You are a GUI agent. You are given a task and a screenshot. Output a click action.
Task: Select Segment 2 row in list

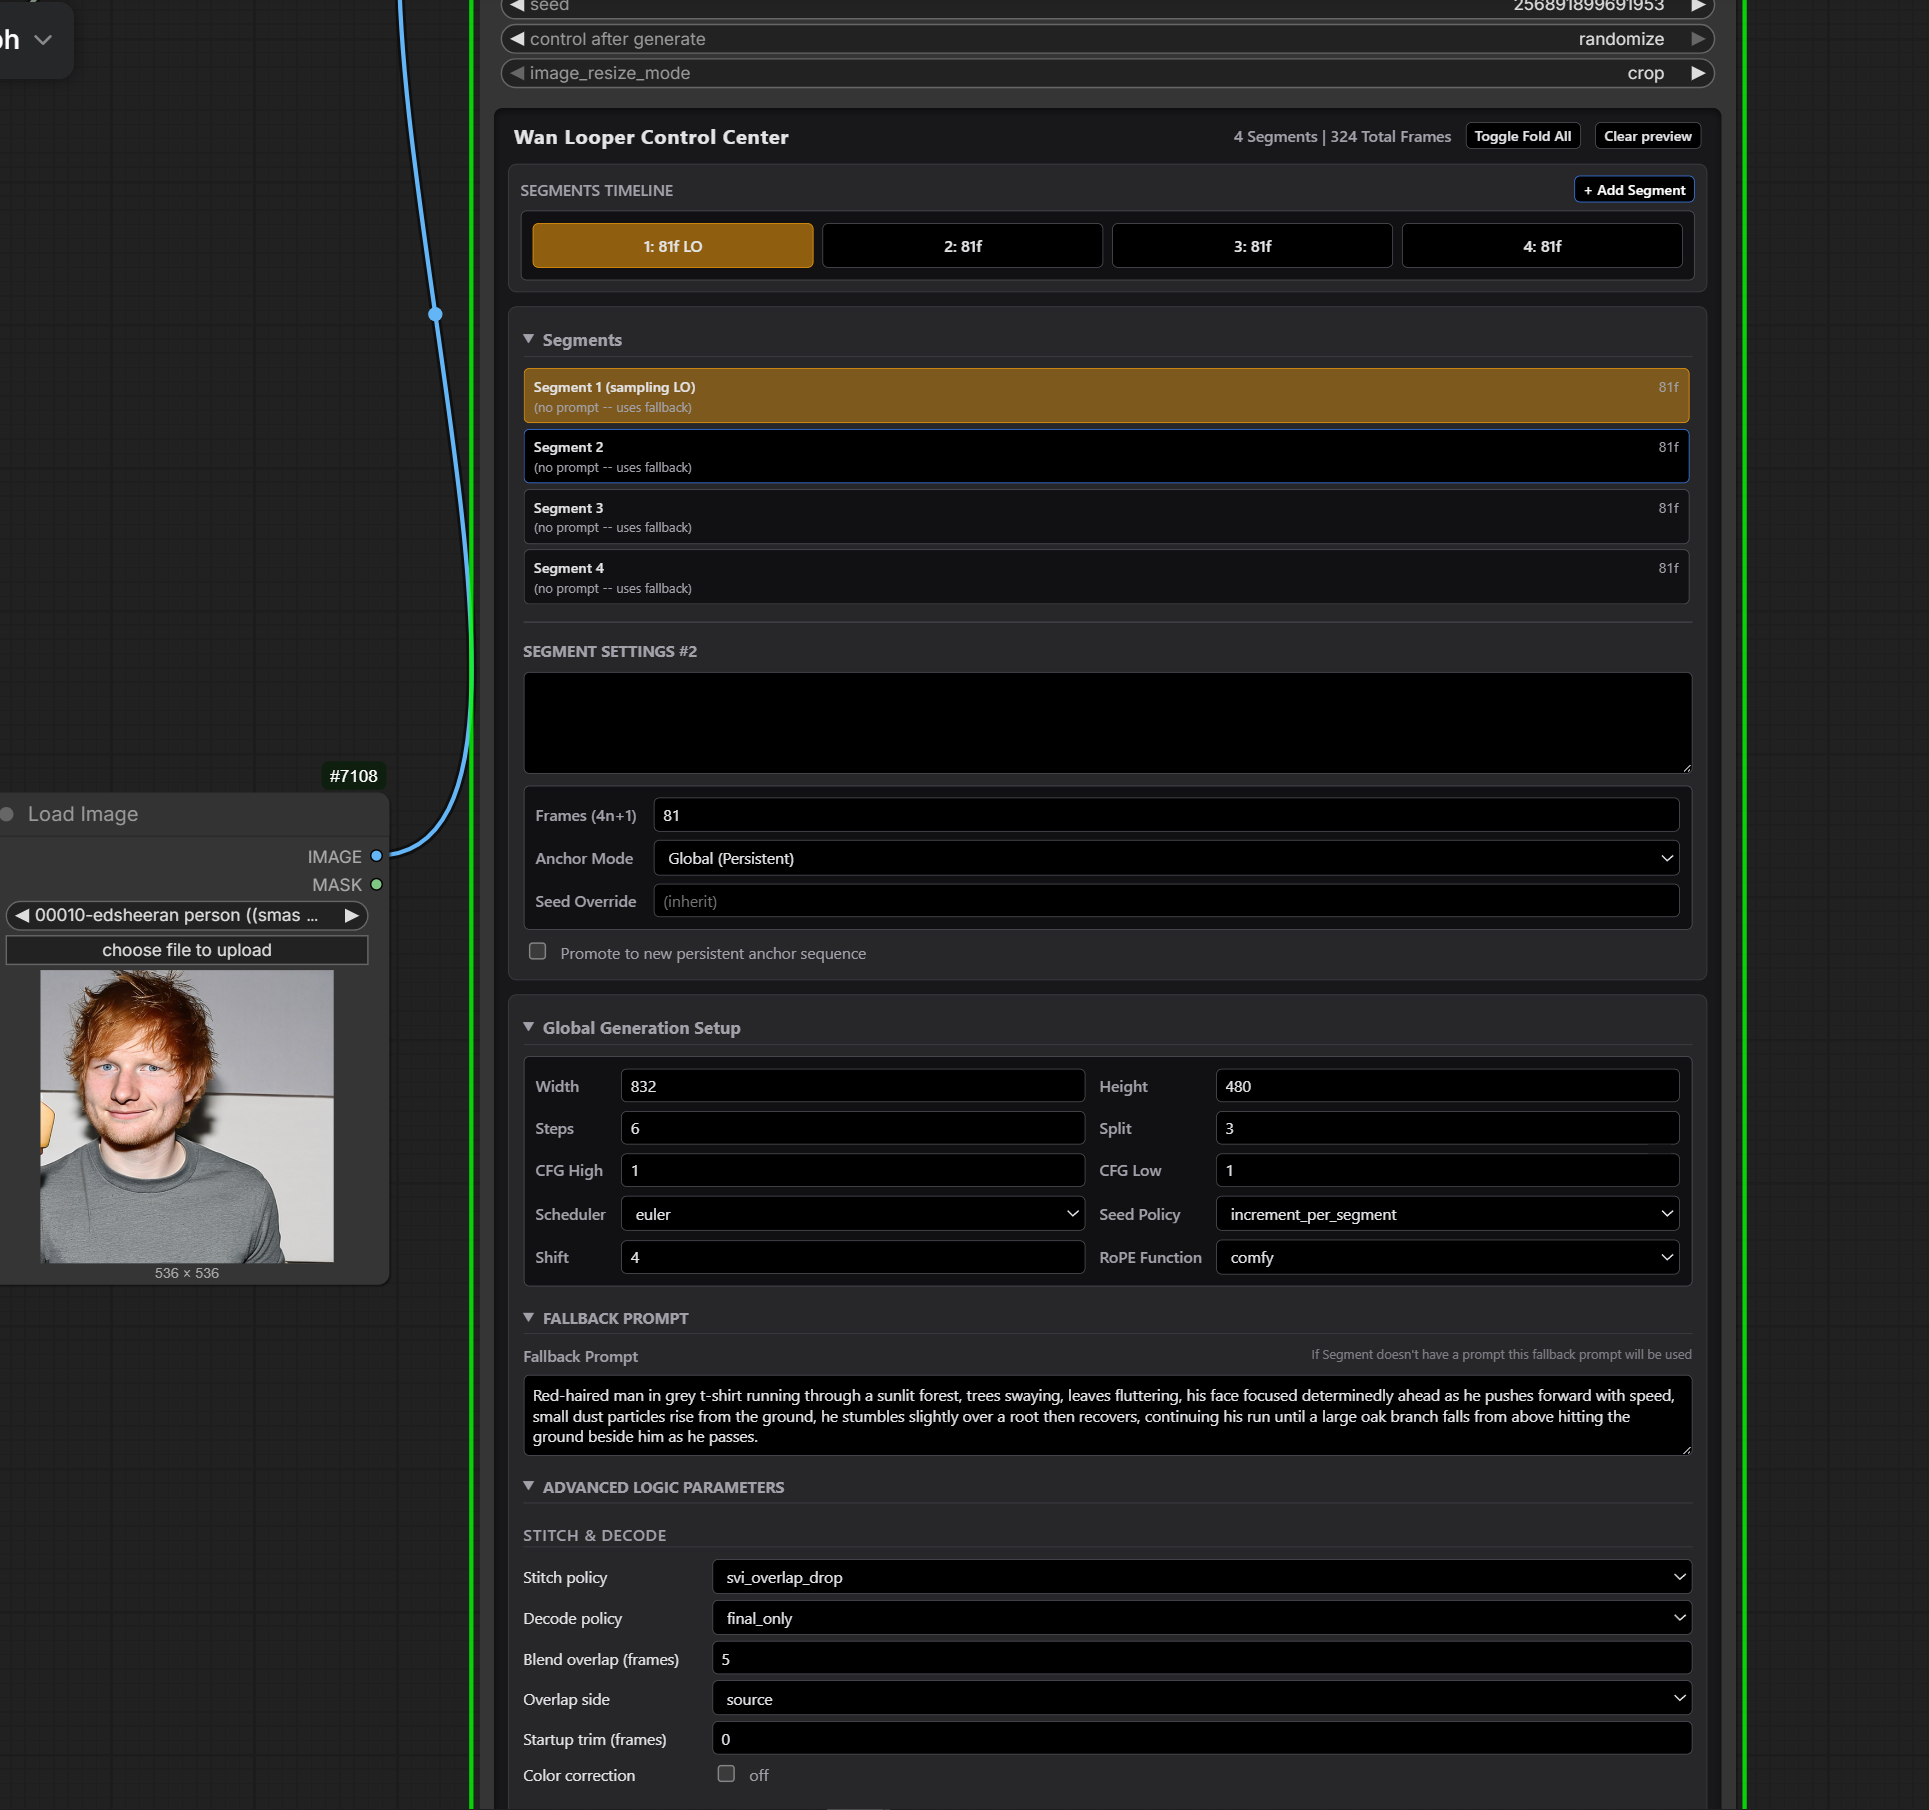click(1106, 456)
